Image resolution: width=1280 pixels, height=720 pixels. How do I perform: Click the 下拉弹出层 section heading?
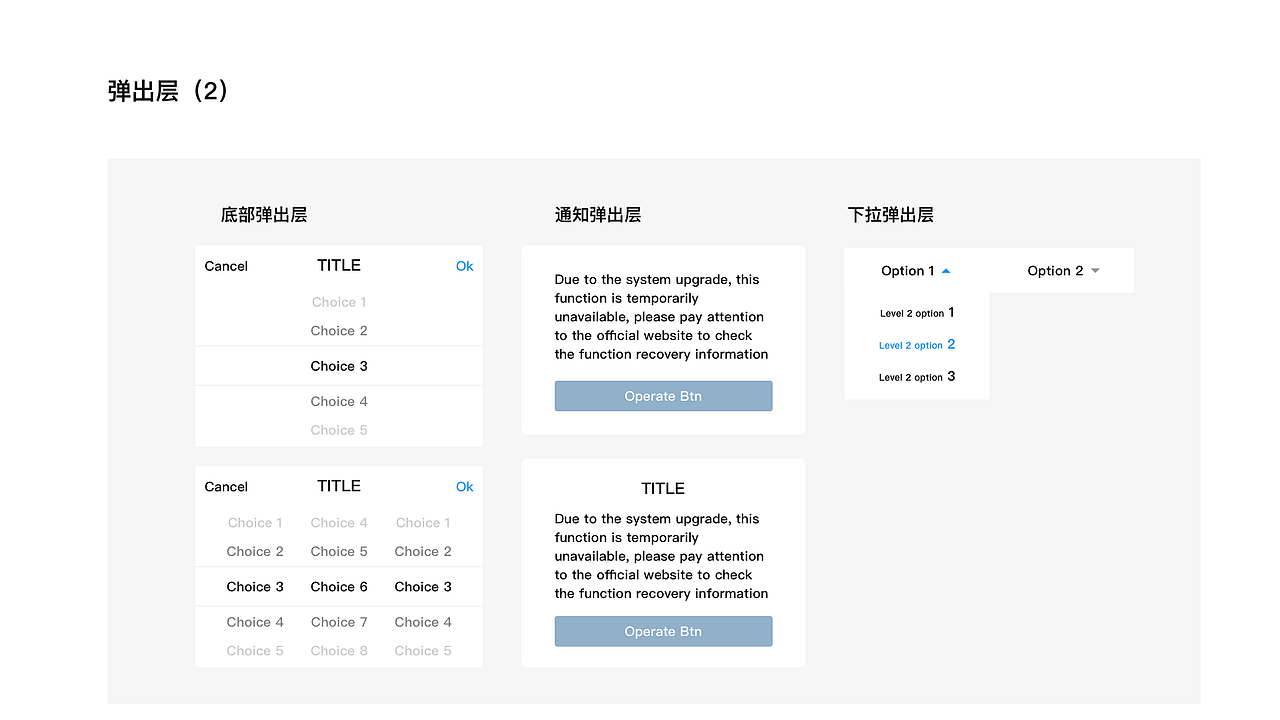coord(891,215)
